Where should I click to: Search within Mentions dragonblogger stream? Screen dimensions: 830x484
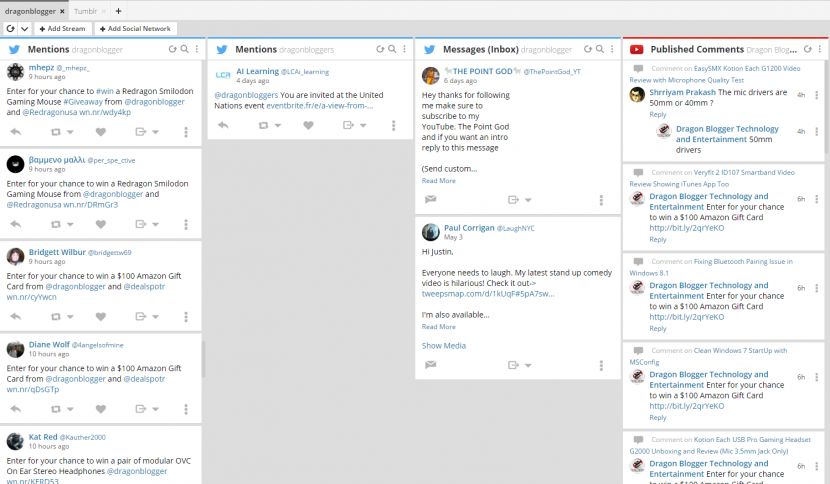184,49
